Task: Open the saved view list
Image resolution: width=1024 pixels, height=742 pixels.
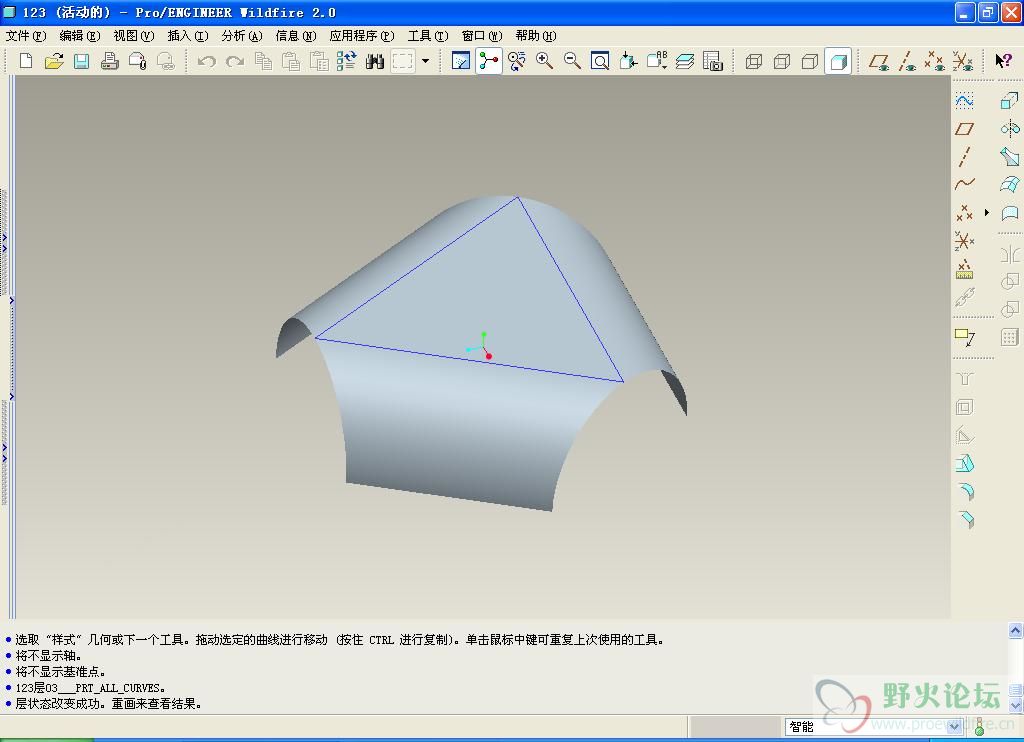Action: (656, 61)
